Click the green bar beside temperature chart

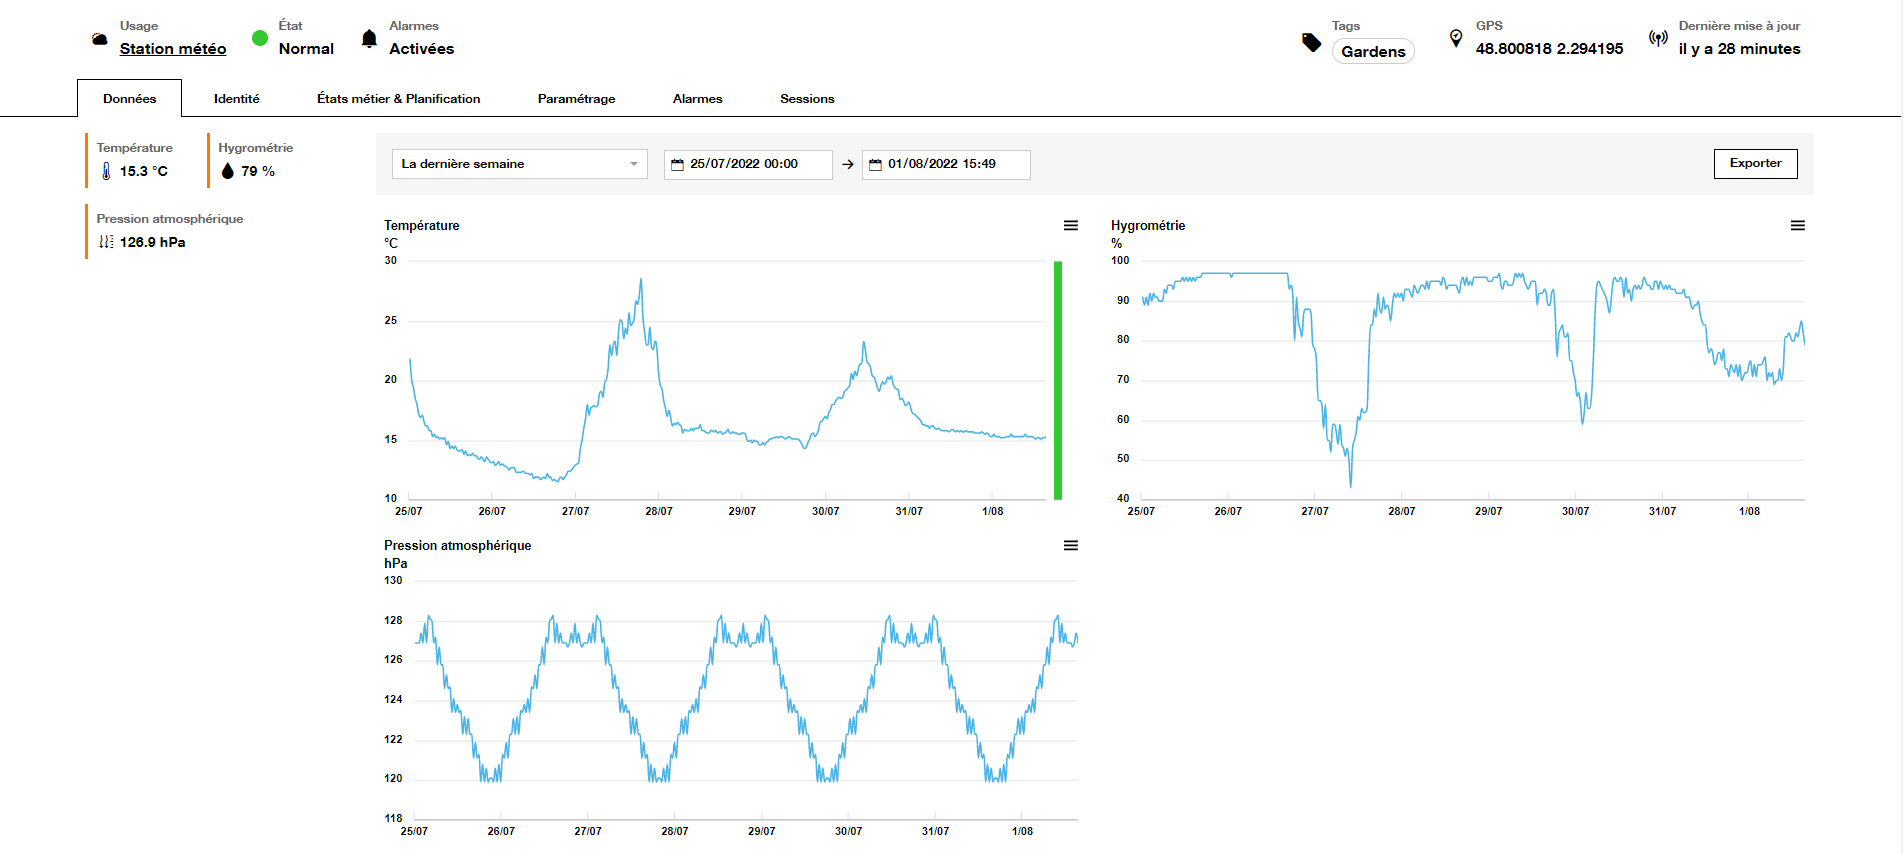pyautogui.click(x=1058, y=380)
